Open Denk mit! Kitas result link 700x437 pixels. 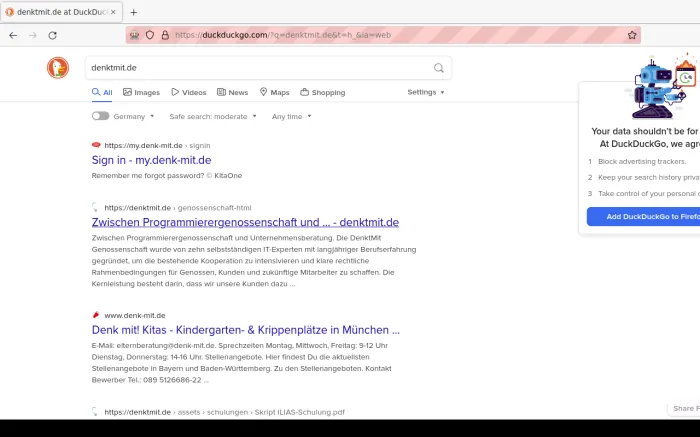pos(246,330)
